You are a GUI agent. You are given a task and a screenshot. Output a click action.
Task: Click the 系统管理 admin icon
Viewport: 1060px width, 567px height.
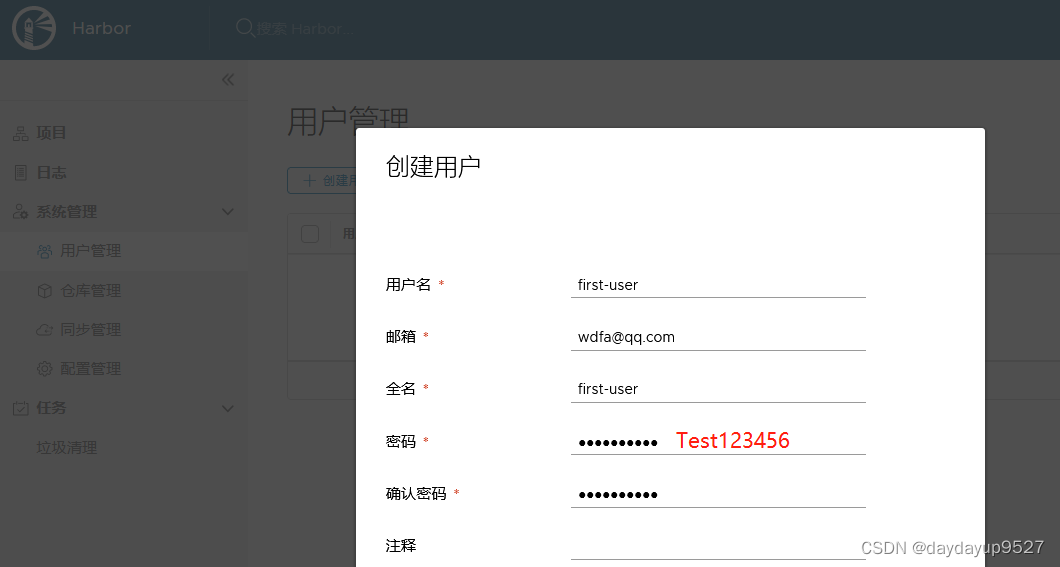coord(21,212)
